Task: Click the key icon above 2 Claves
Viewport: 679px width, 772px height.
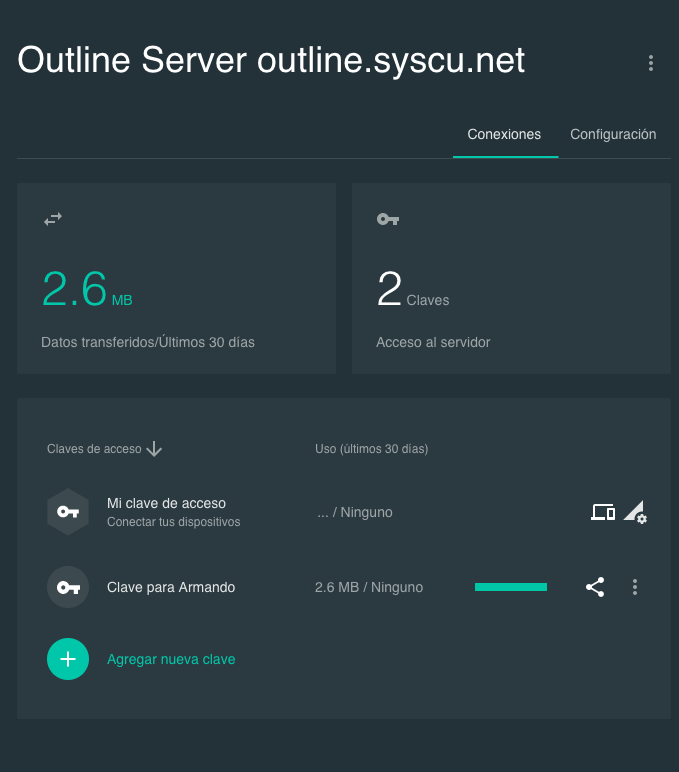Action: coord(388,219)
